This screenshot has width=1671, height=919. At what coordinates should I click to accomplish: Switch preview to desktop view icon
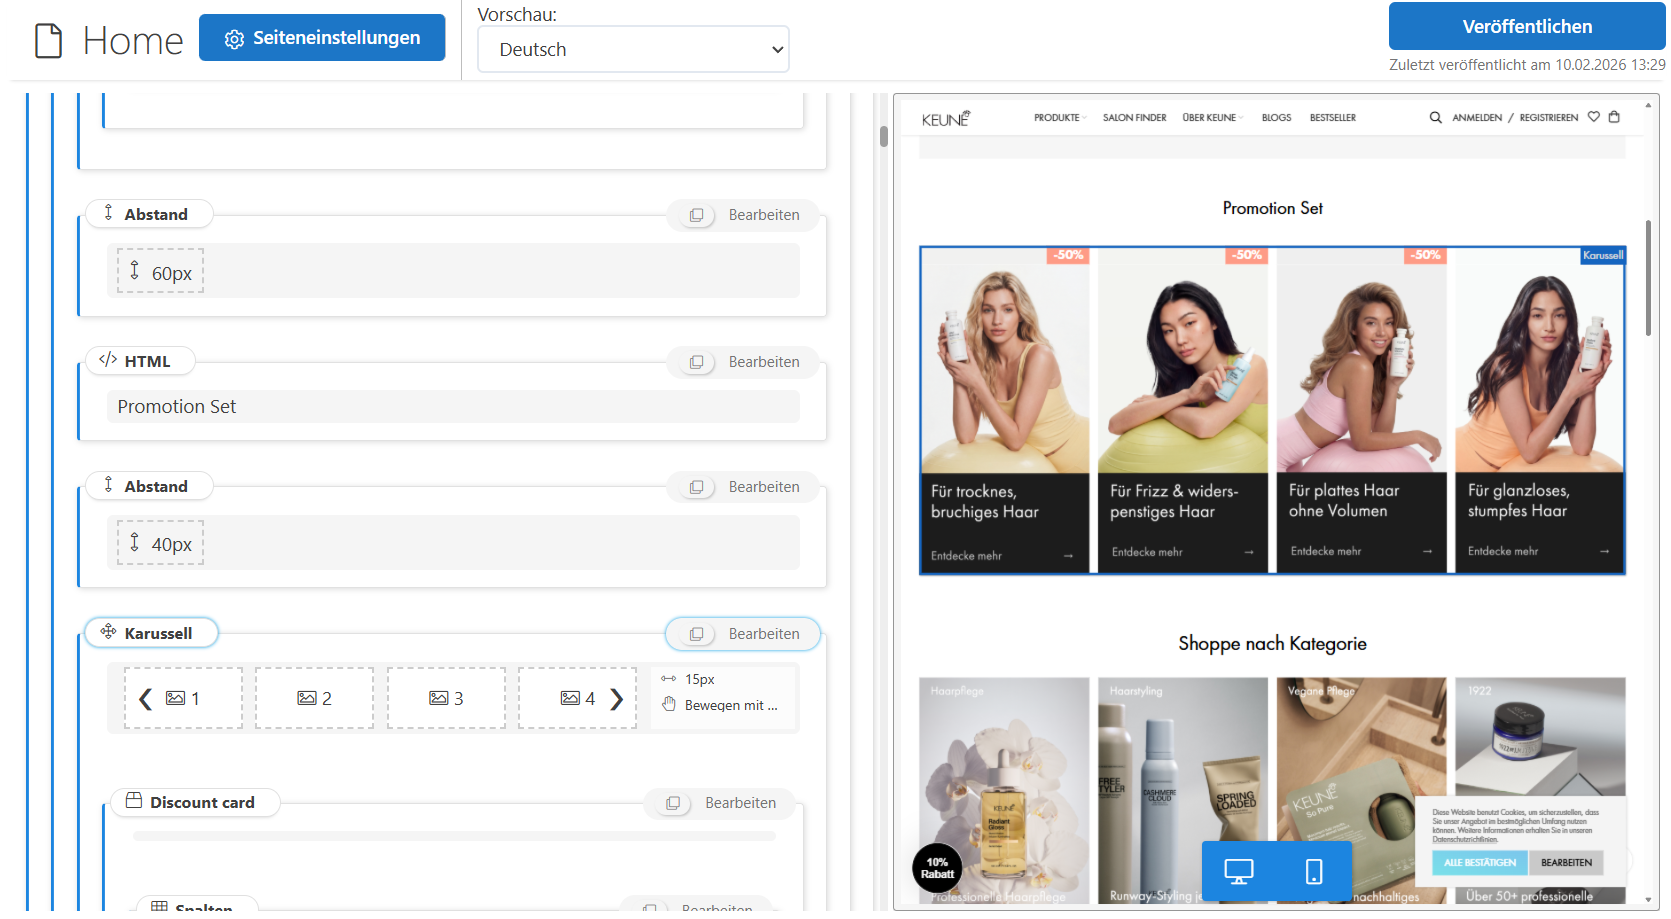pos(1239,872)
